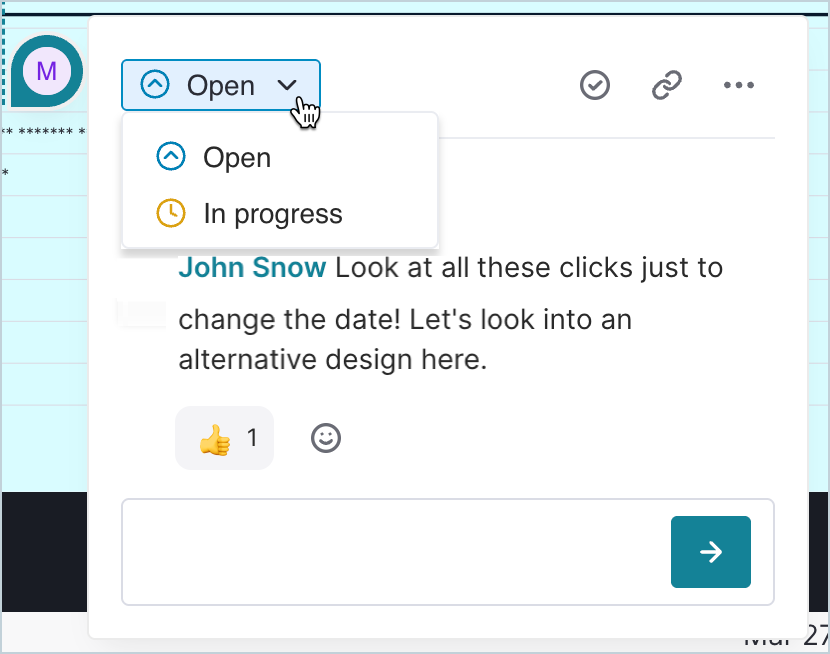Image resolution: width=830 pixels, height=654 pixels.
Task: Open the John Snow mention link
Action: pos(252,267)
